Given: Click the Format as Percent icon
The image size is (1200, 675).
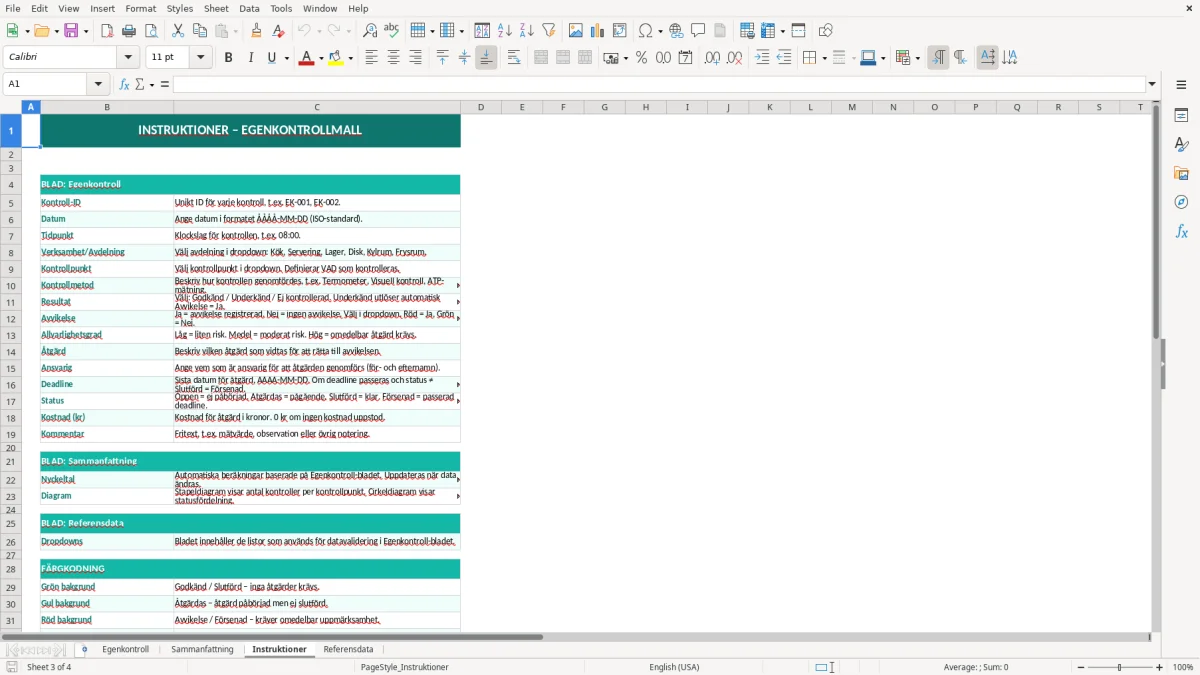Looking at the screenshot, I should point(642,58).
